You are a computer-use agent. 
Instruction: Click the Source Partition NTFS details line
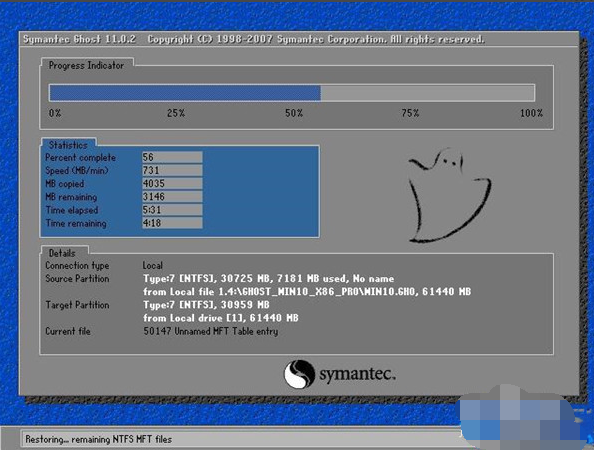tap(269, 278)
